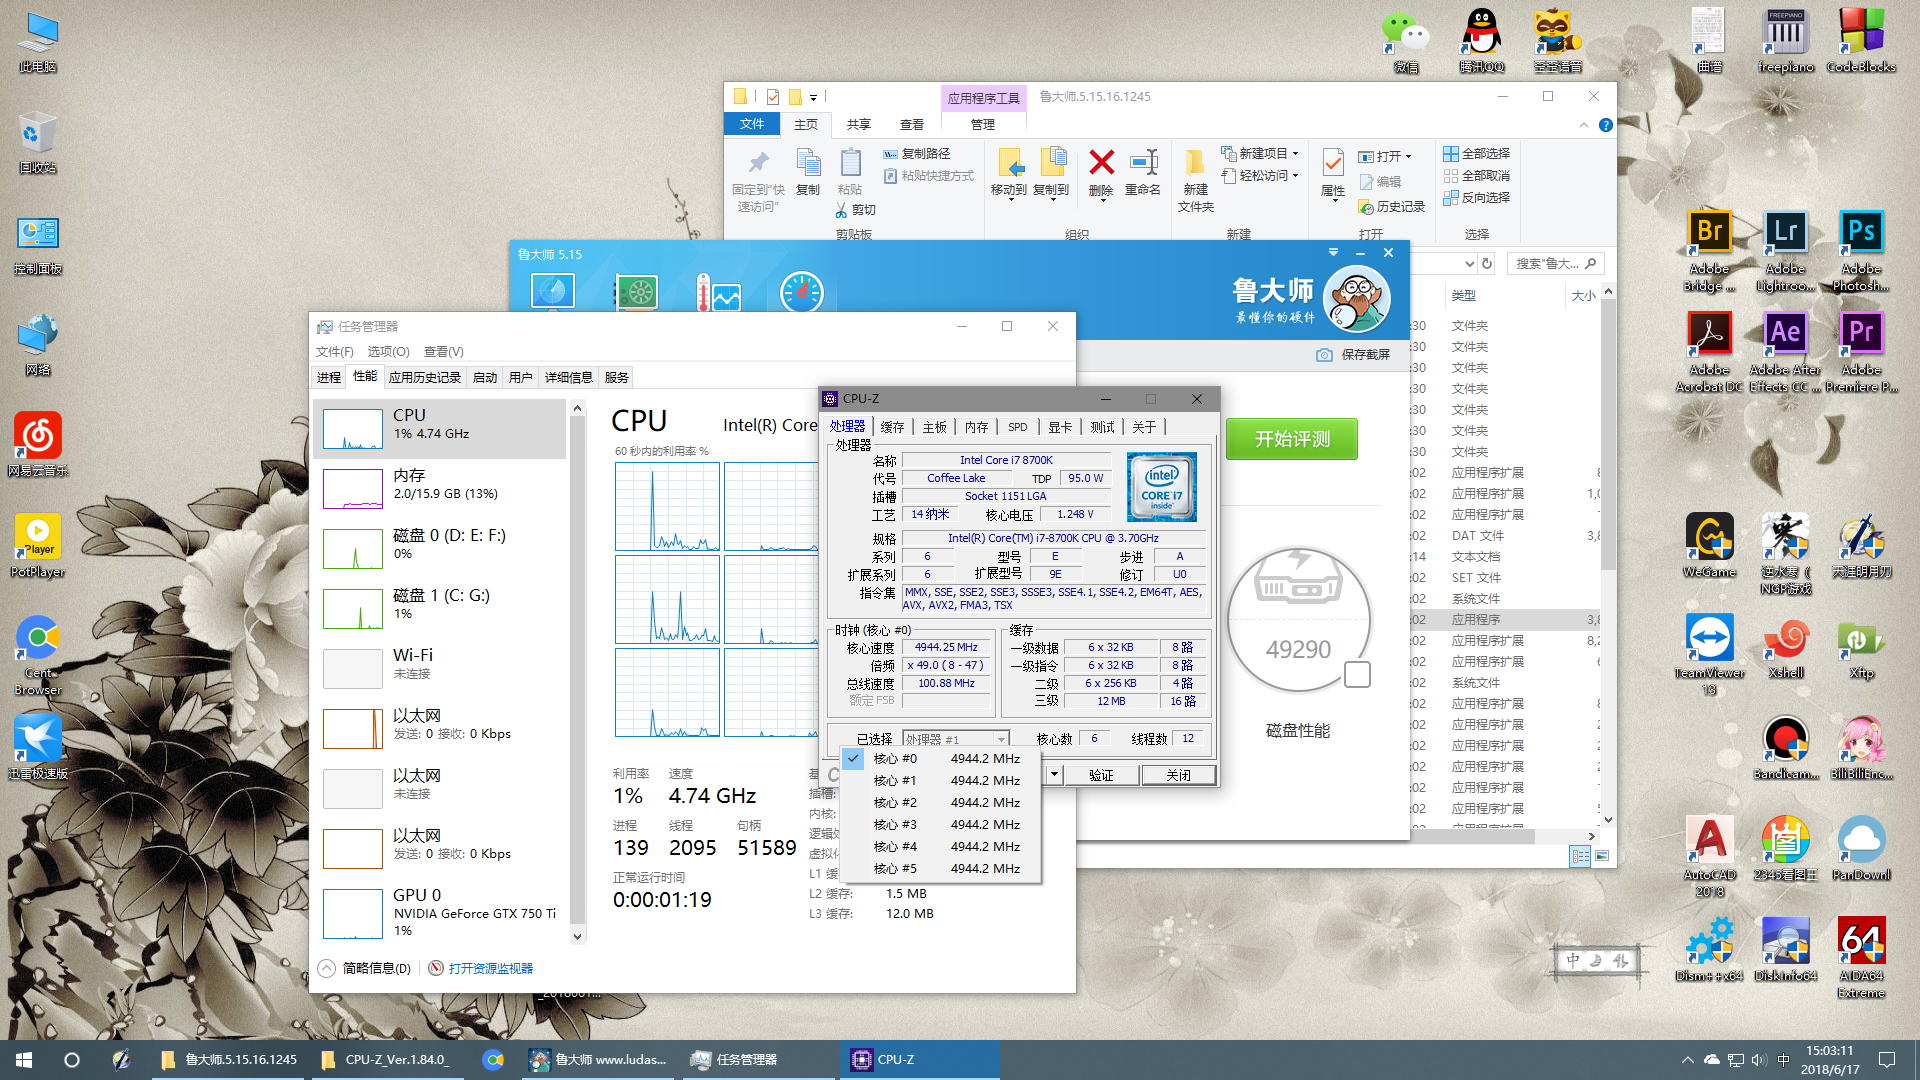Image resolution: width=1920 pixels, height=1080 pixels.
Task: Open DiskInfo64 desktop icon
Action: (1785, 950)
